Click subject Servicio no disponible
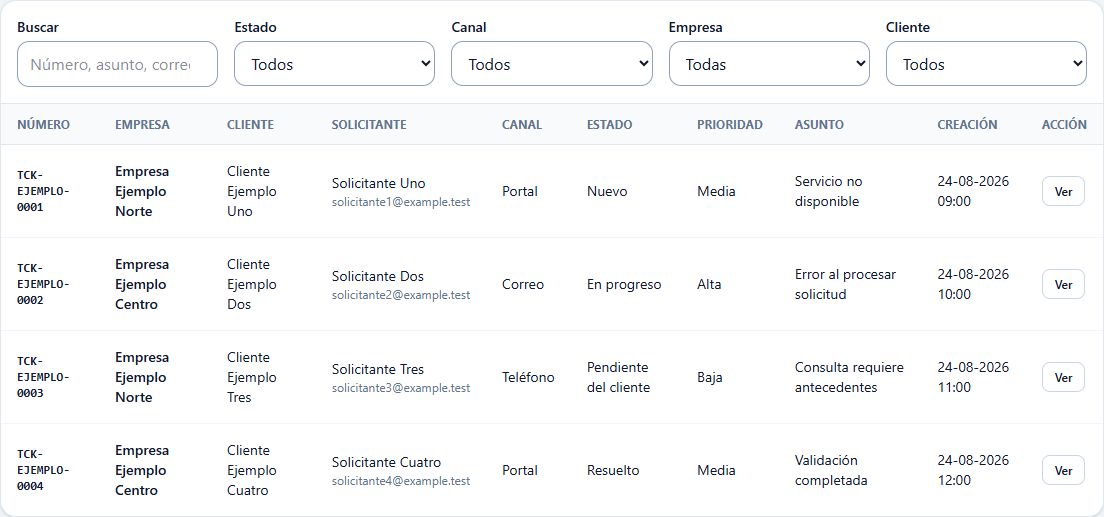The height and width of the screenshot is (517, 1104). pos(829,192)
